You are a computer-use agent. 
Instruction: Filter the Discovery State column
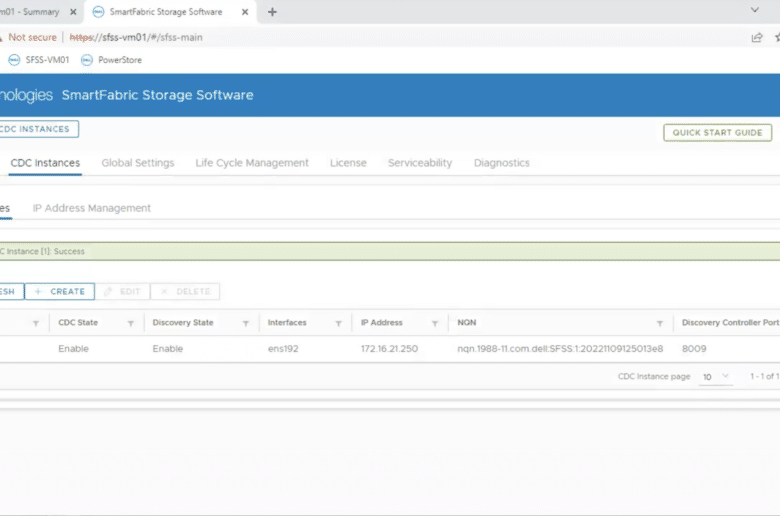246,323
